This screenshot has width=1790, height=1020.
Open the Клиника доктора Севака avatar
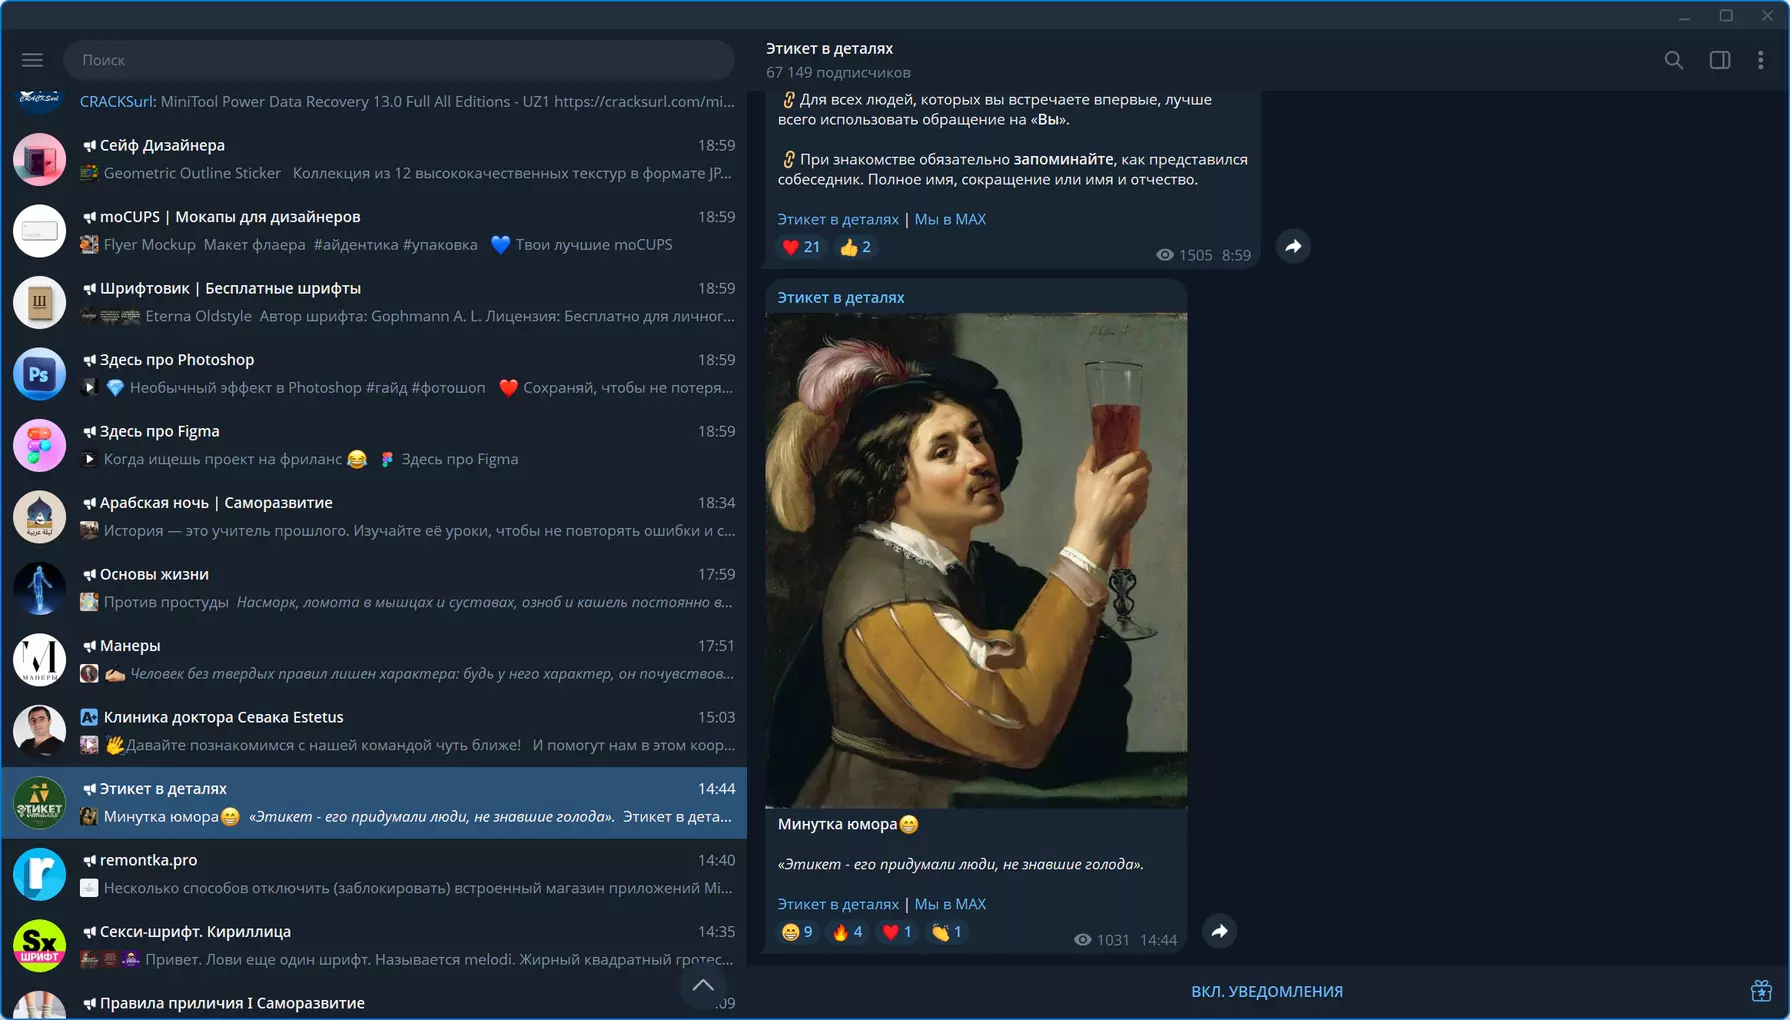[x=39, y=731]
